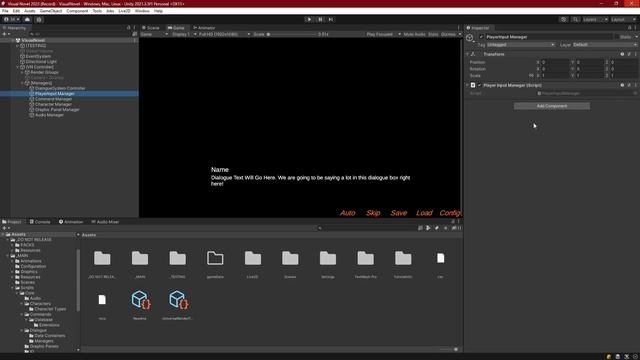
Task: Click the Load button in game view
Action: coord(424,213)
